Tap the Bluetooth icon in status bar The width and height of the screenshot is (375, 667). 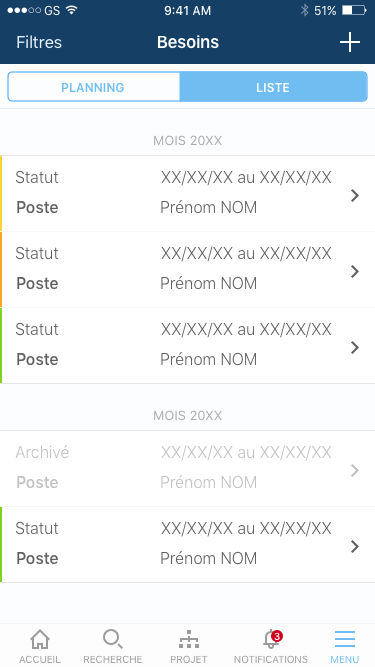coord(304,10)
